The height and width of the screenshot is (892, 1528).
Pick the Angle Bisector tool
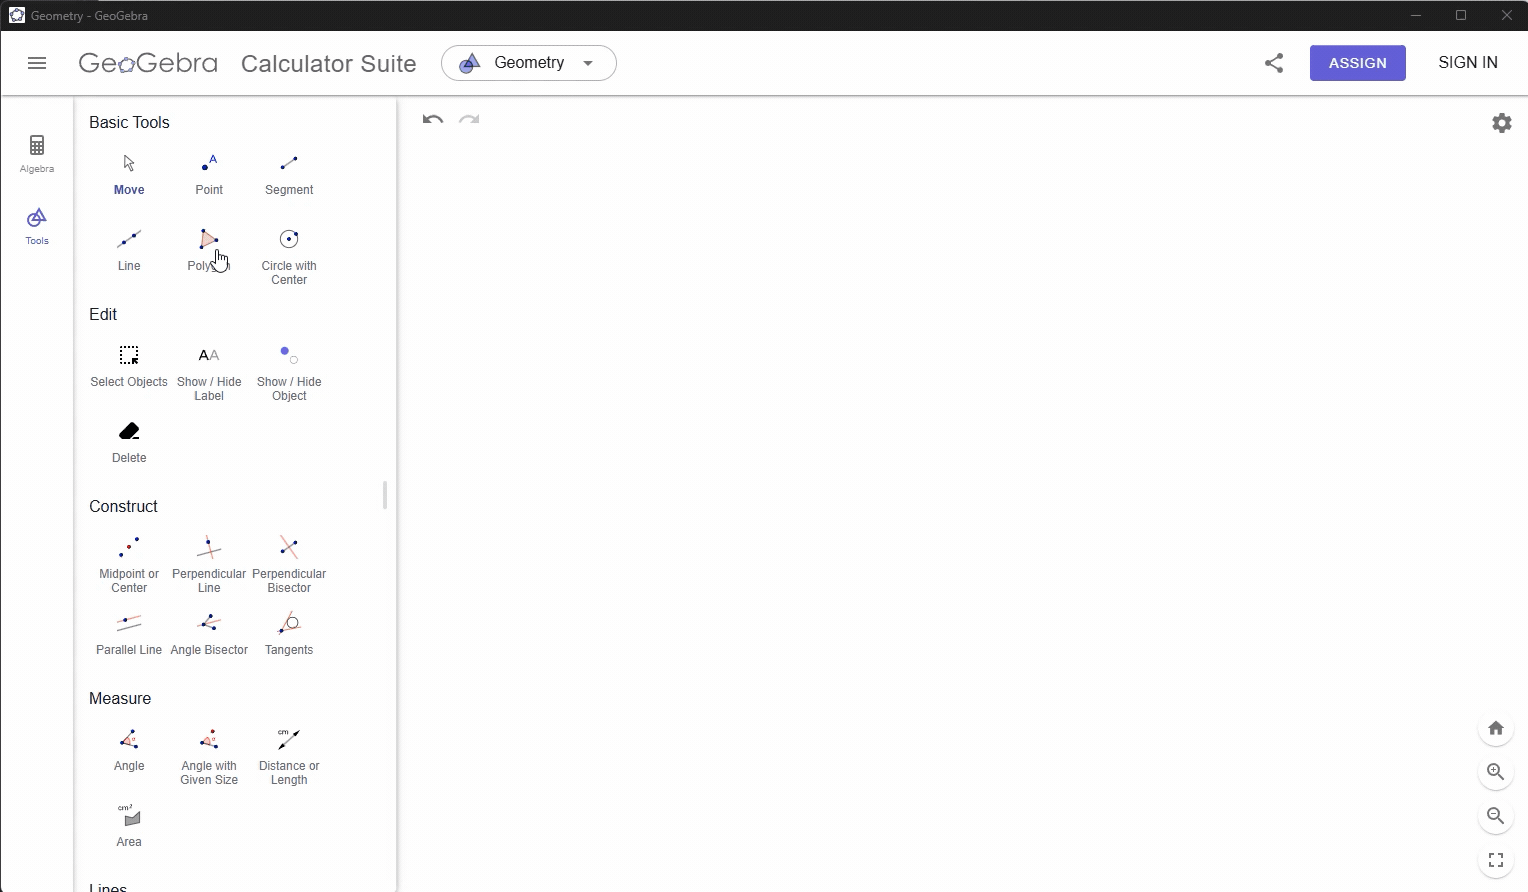coord(209,634)
